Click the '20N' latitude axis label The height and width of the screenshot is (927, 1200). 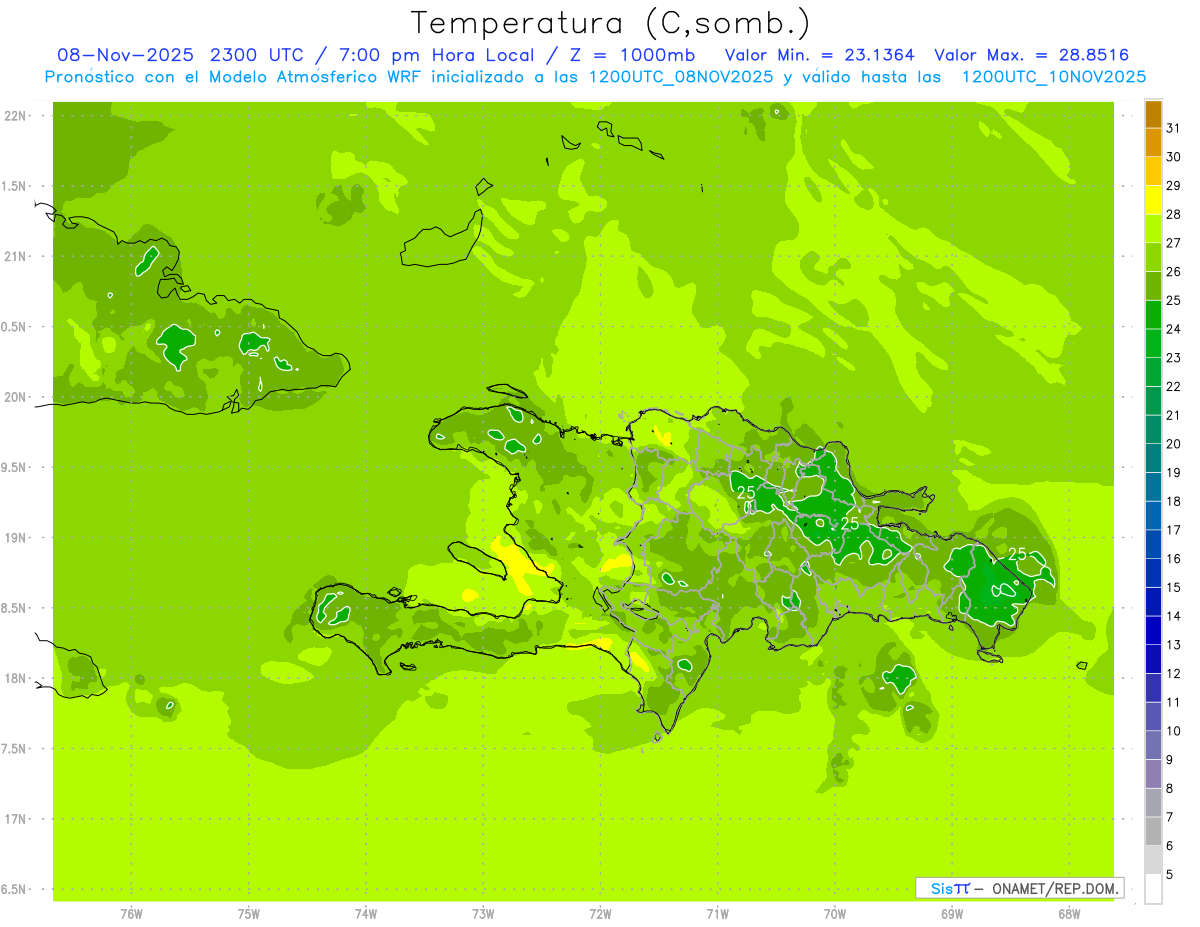(x=16, y=397)
